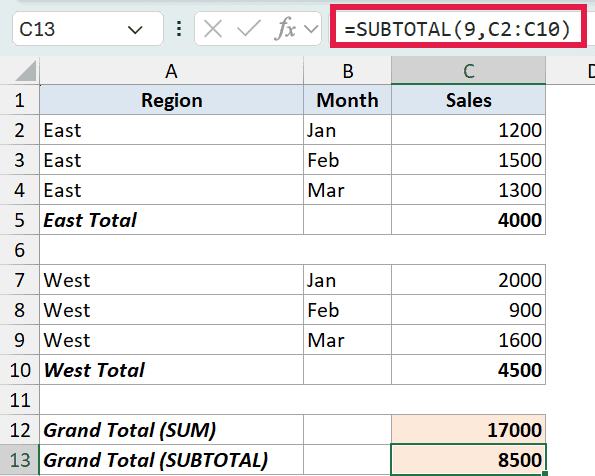Select row 13 header

[19, 460]
